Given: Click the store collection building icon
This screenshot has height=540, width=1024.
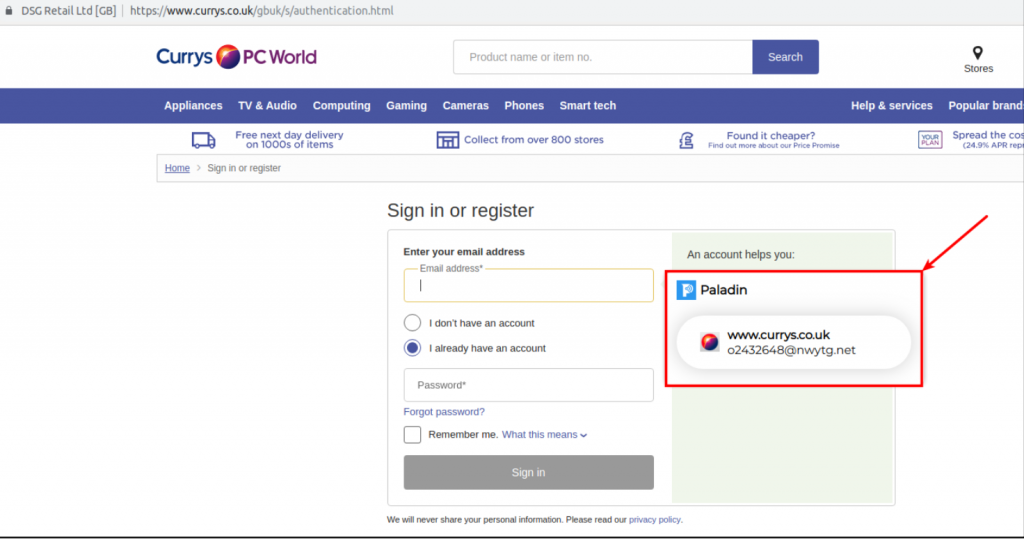Looking at the screenshot, I should click(x=447, y=140).
